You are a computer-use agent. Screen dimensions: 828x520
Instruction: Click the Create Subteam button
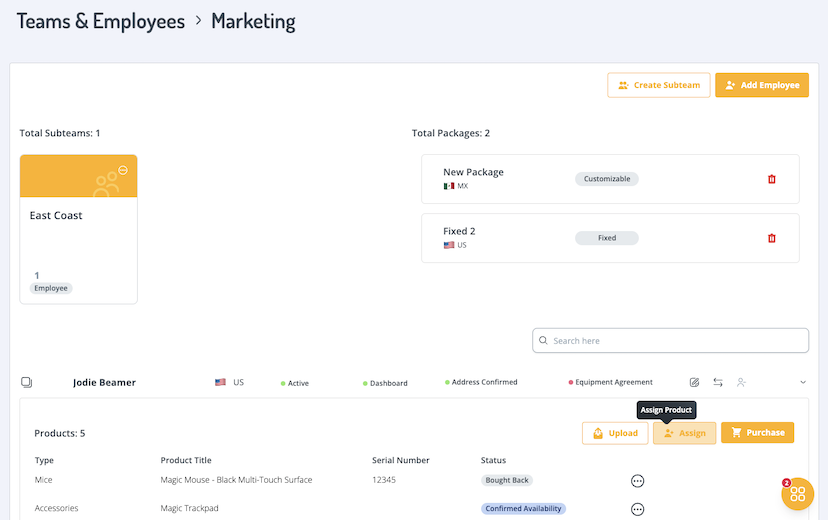click(658, 85)
